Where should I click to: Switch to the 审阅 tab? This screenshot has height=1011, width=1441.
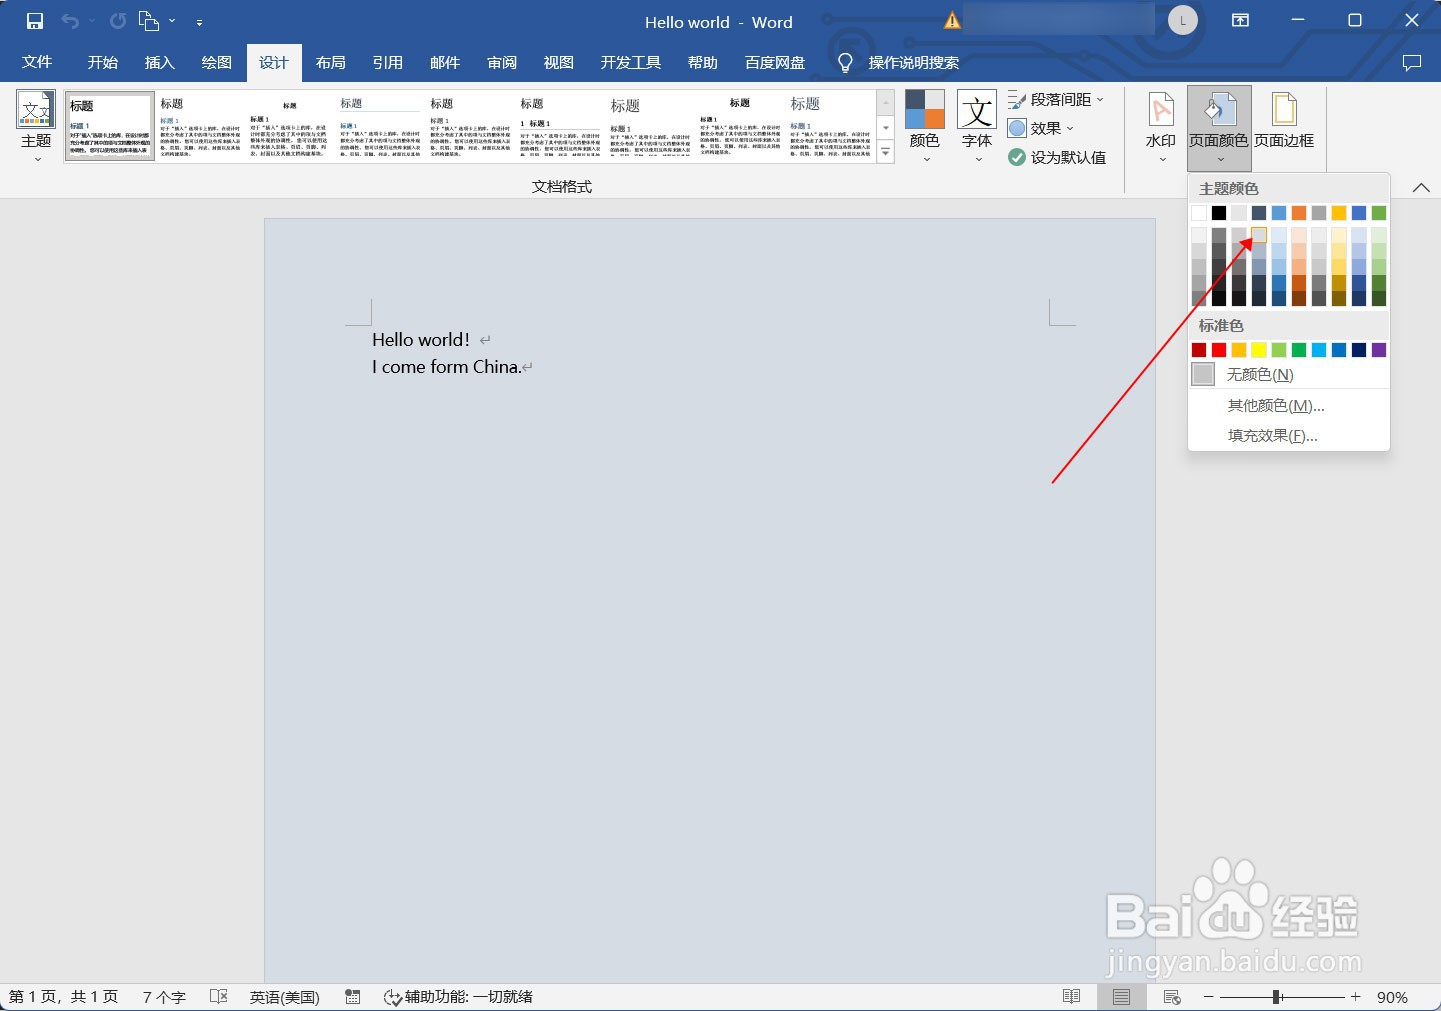tap(501, 62)
